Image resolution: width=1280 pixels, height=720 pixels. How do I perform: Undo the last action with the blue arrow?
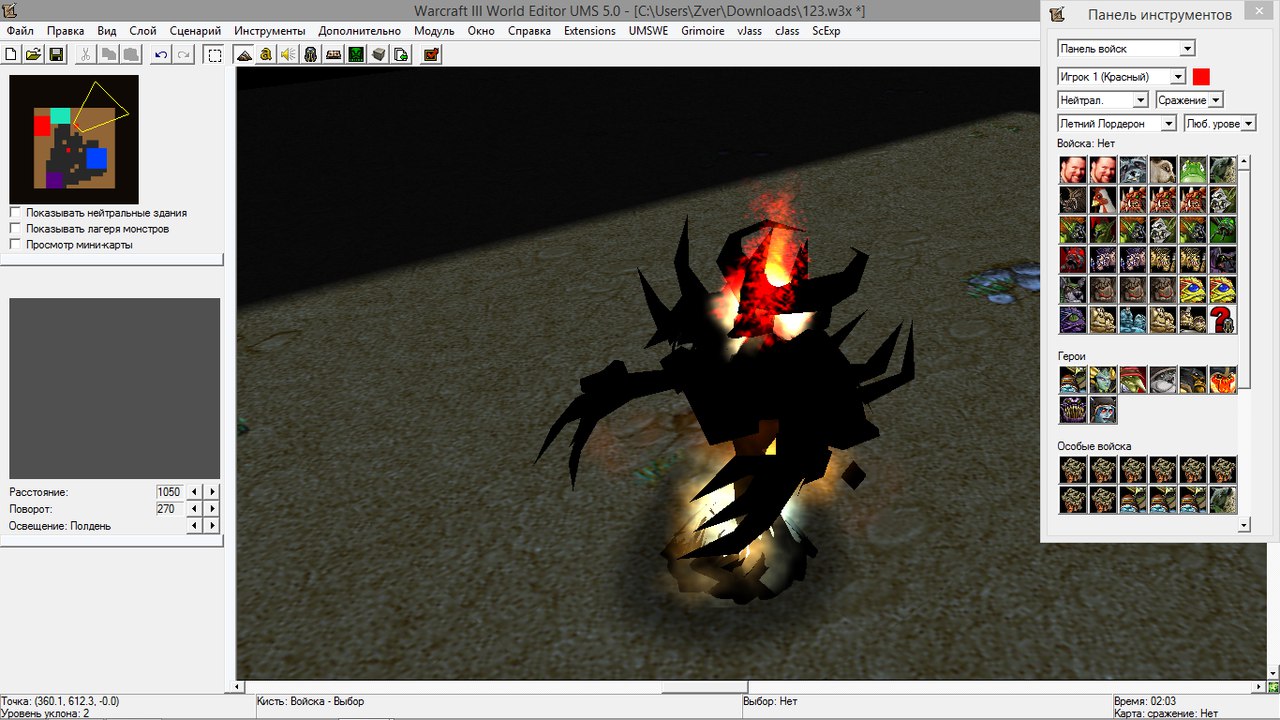tap(161, 54)
